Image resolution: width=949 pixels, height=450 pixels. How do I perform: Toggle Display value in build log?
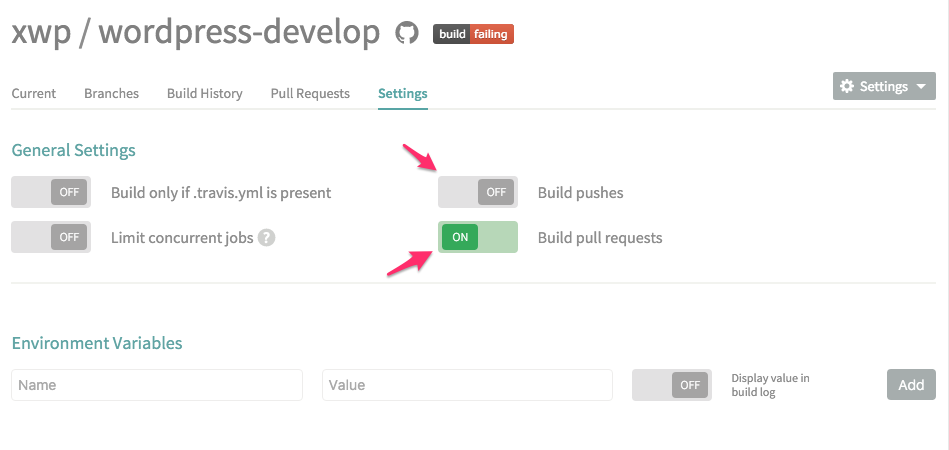pos(672,385)
